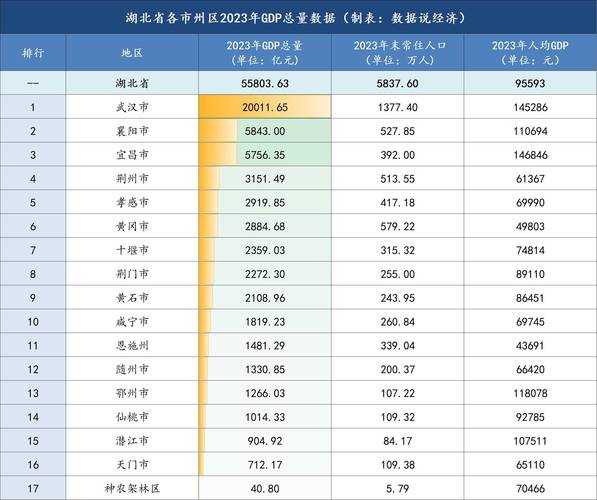
Task: Select the per-capita value 95593
Action: click(530, 83)
